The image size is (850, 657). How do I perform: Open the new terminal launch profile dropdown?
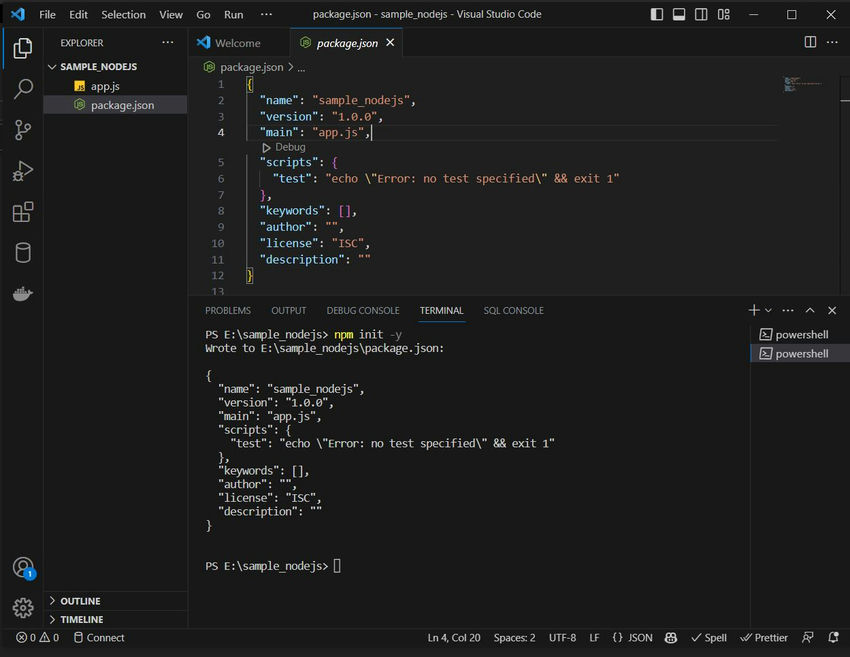(768, 310)
